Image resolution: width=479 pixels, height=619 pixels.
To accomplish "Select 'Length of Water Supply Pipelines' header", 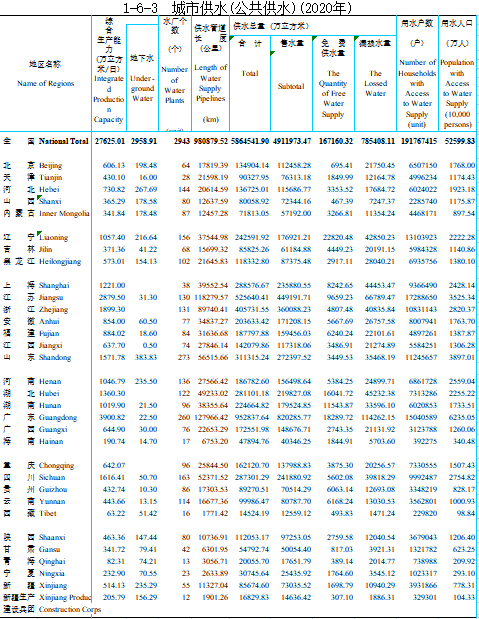I will click(210, 83).
